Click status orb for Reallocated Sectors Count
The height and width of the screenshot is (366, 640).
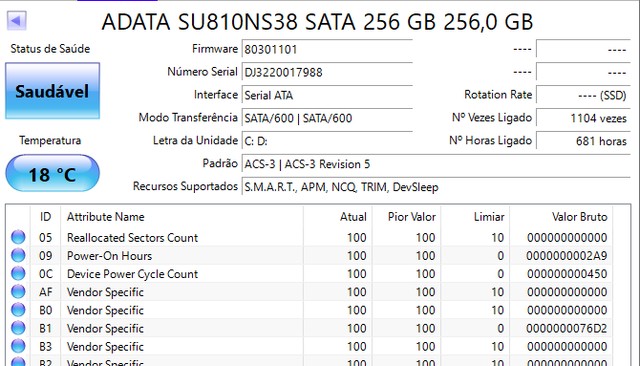(x=18, y=237)
